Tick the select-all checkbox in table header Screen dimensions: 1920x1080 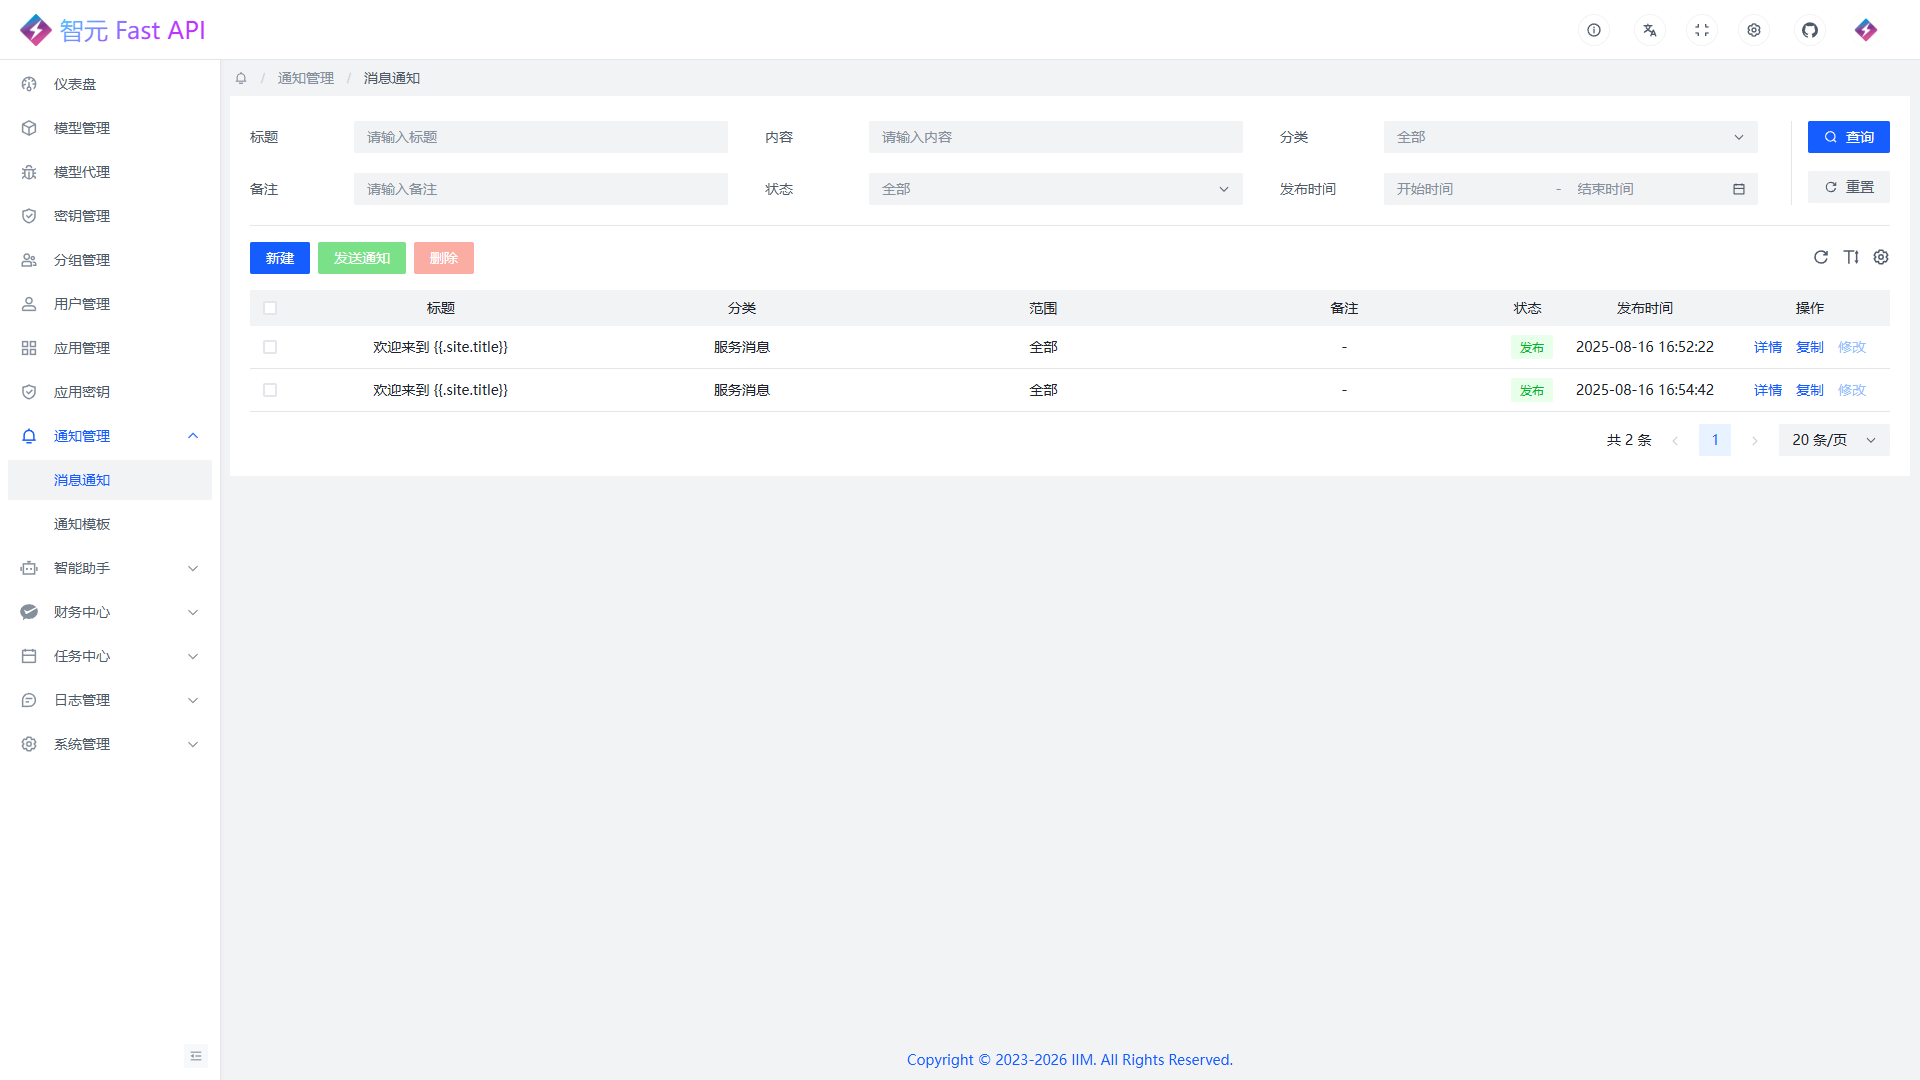coord(270,308)
